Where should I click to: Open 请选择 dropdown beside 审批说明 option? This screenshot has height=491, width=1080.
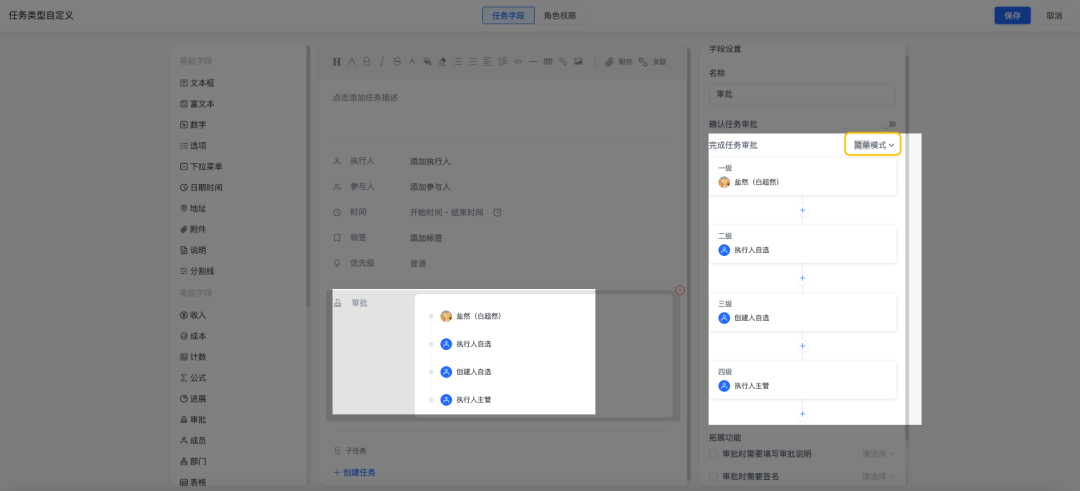(878, 454)
